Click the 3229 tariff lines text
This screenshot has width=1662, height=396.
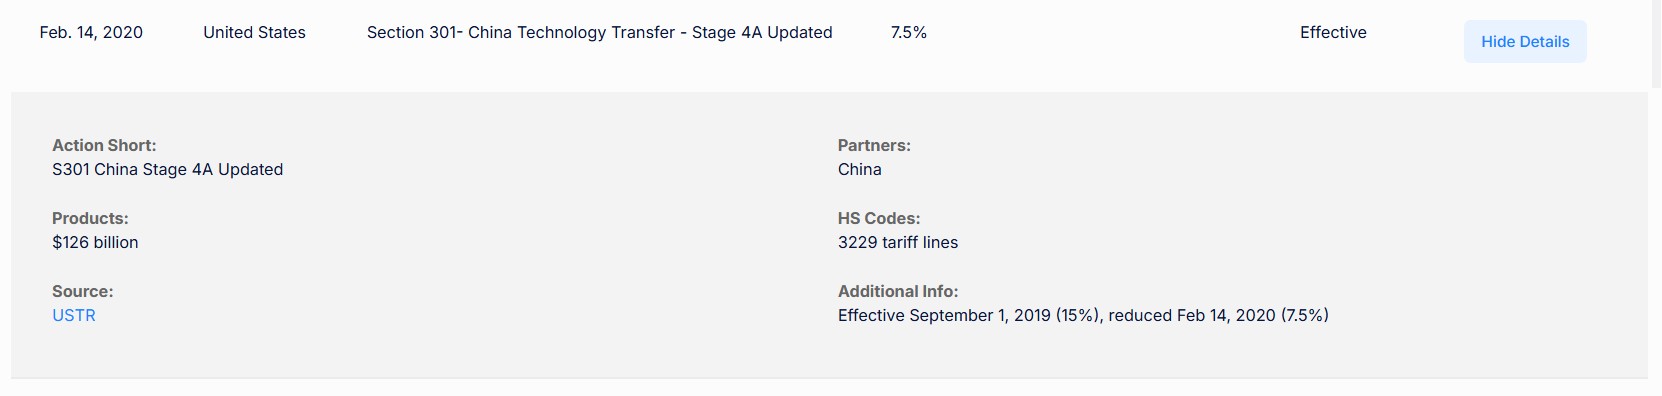tap(898, 242)
